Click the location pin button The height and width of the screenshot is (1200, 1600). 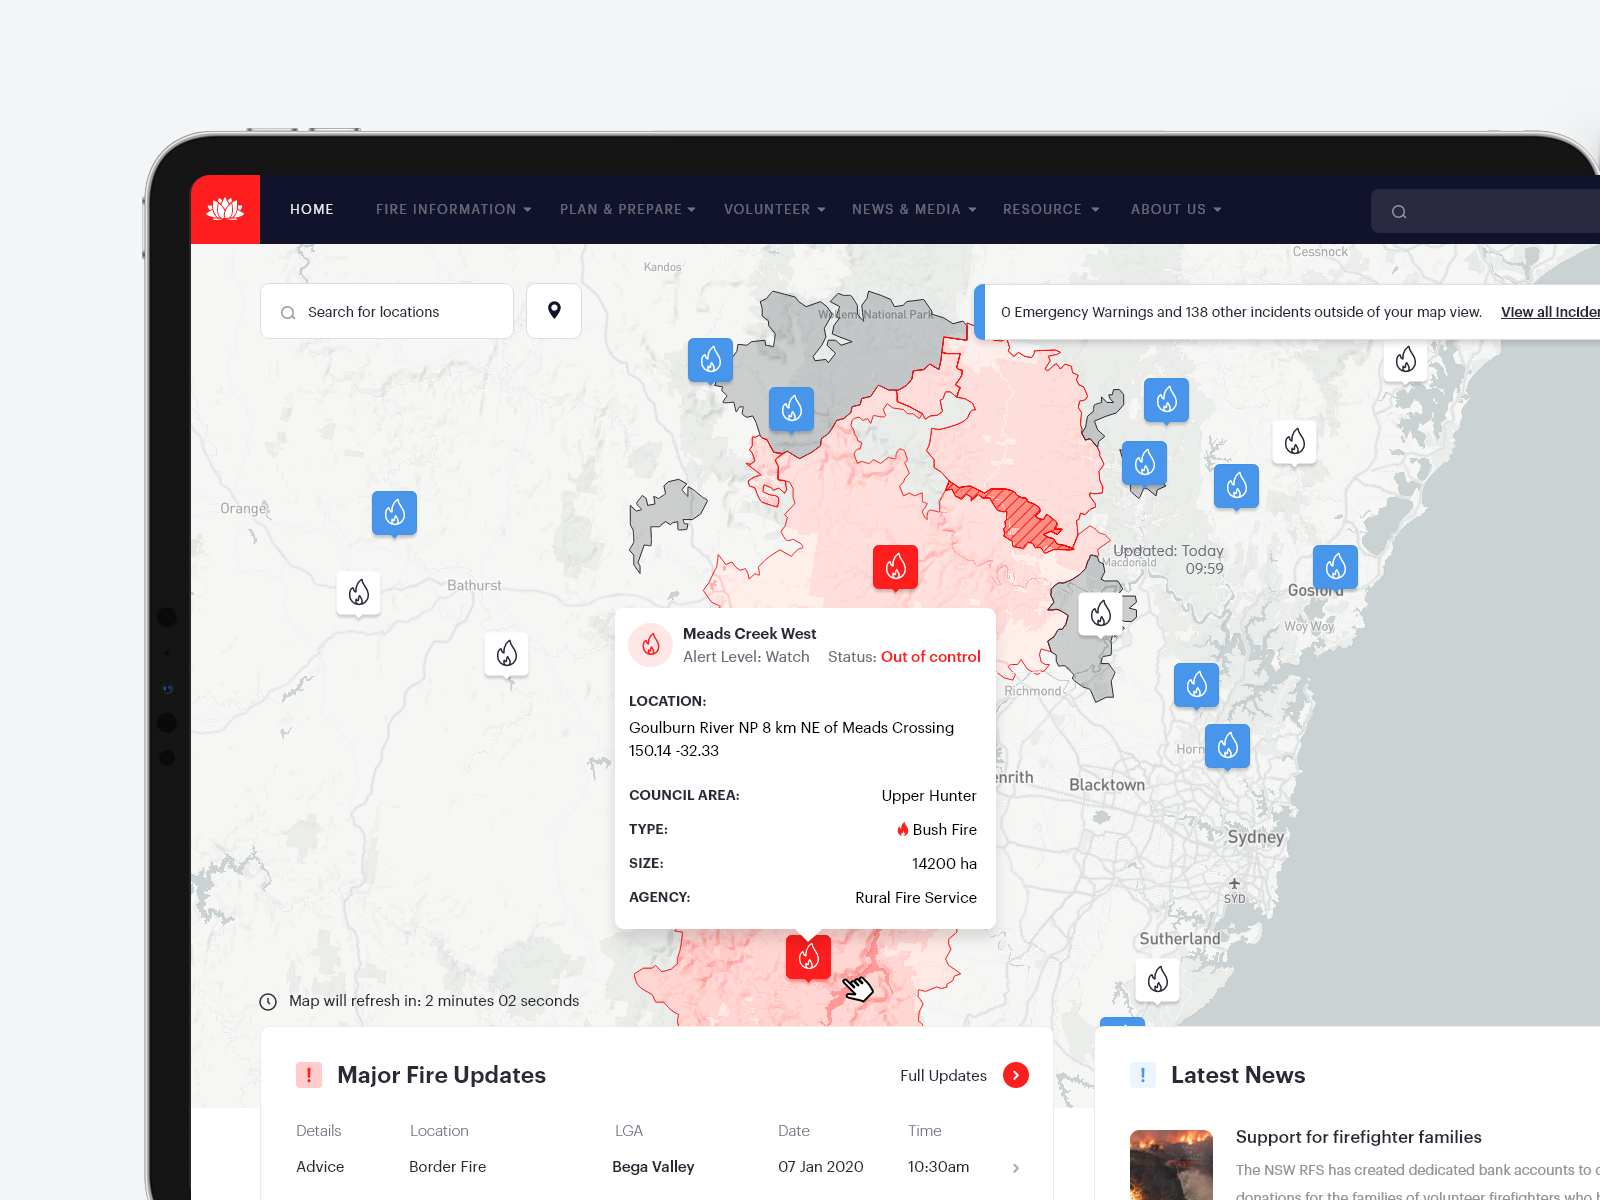(554, 311)
